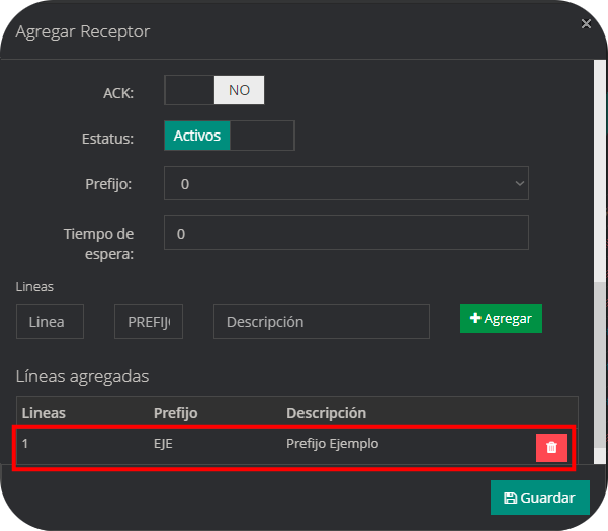
Task: Close the Agregar Receptor dialog
Action: click(584, 21)
